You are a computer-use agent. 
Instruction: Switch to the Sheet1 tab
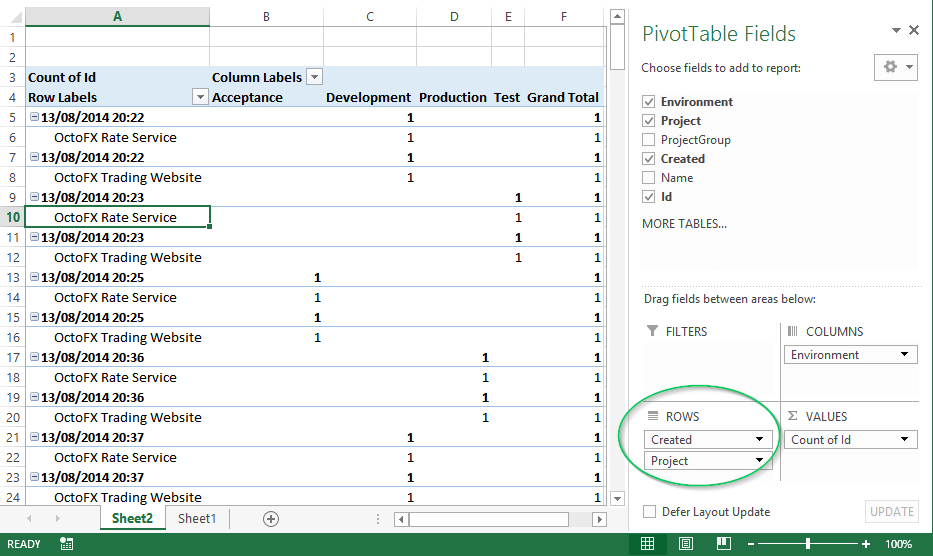coord(196,519)
